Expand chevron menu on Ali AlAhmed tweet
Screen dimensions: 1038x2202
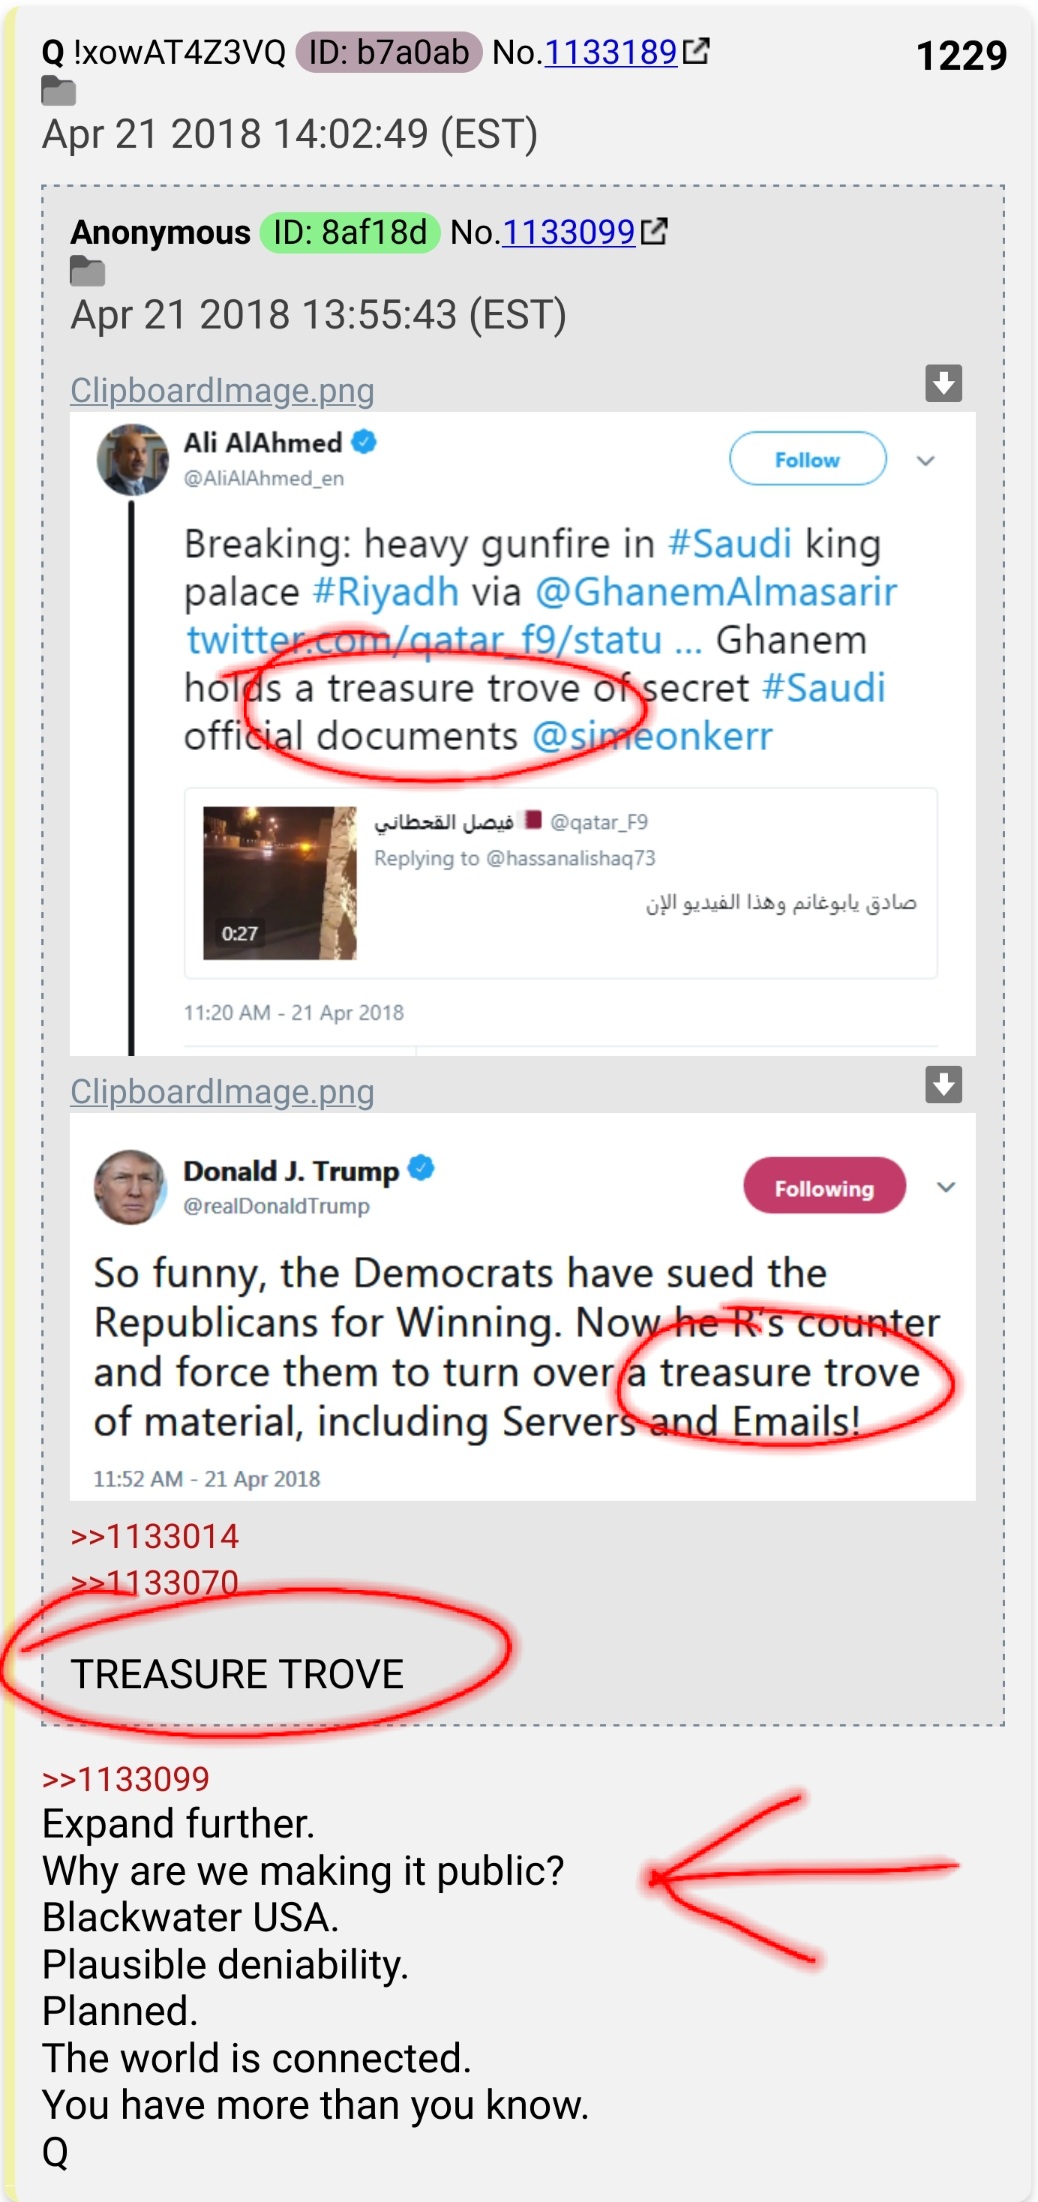click(x=926, y=461)
